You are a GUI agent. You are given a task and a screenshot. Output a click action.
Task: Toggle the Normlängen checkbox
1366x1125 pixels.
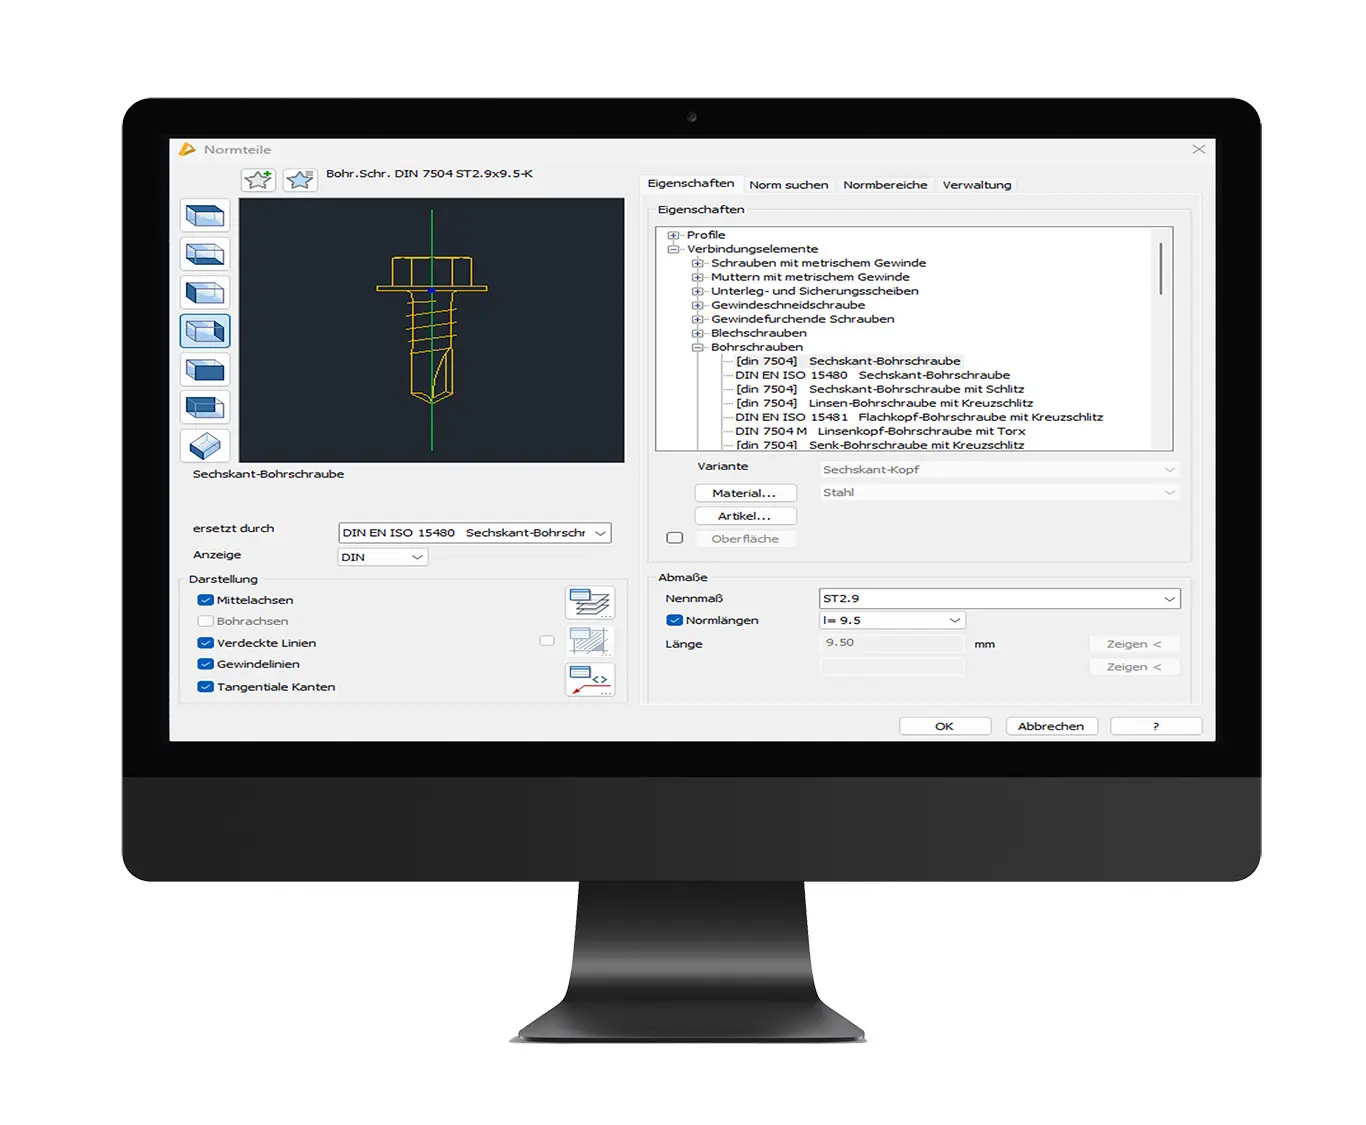pos(674,620)
